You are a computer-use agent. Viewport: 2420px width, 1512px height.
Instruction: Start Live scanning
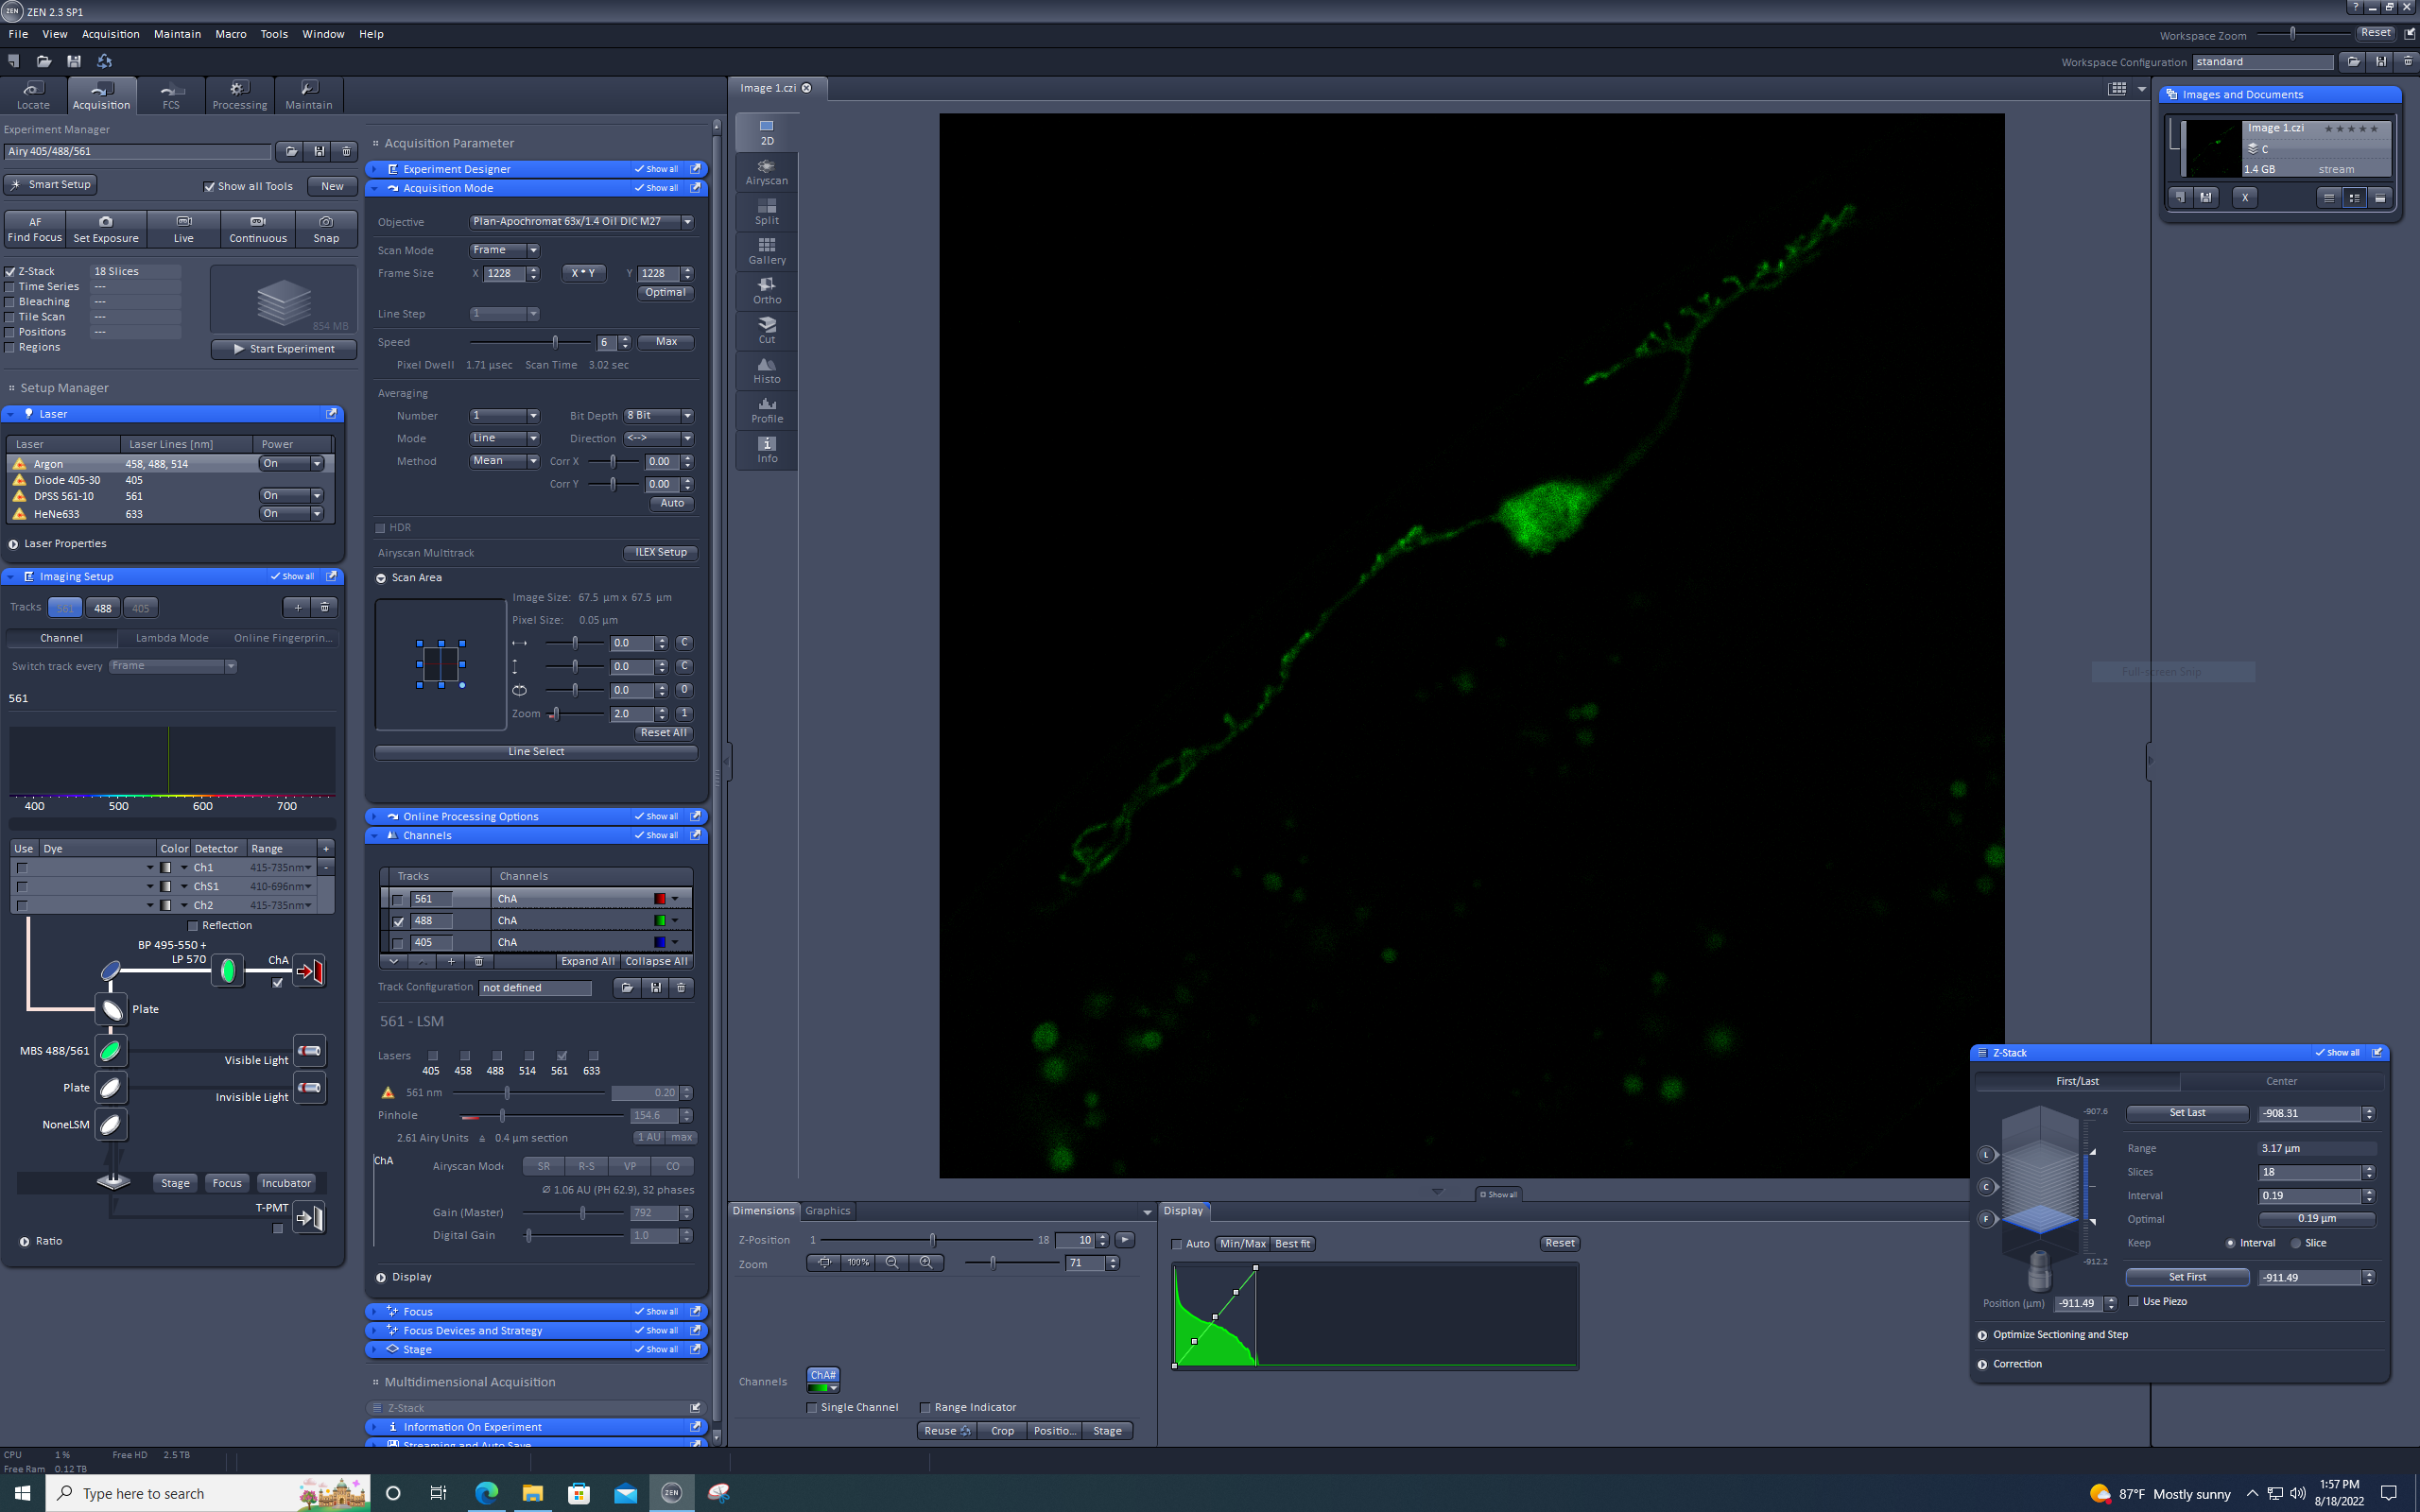coord(183,228)
